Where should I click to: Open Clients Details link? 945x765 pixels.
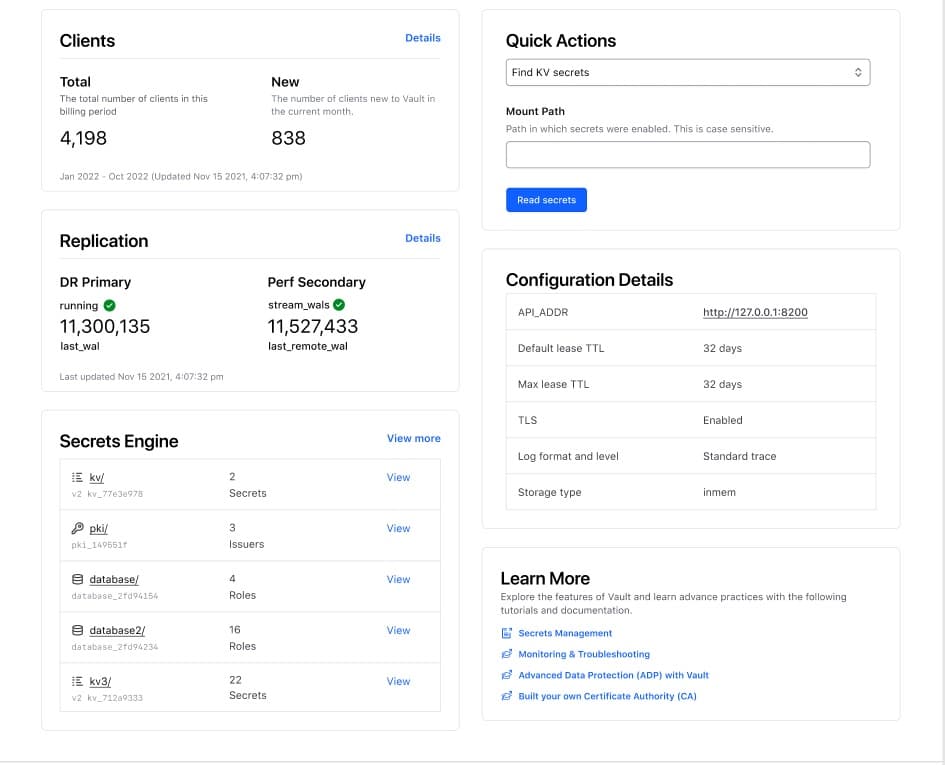[422, 38]
